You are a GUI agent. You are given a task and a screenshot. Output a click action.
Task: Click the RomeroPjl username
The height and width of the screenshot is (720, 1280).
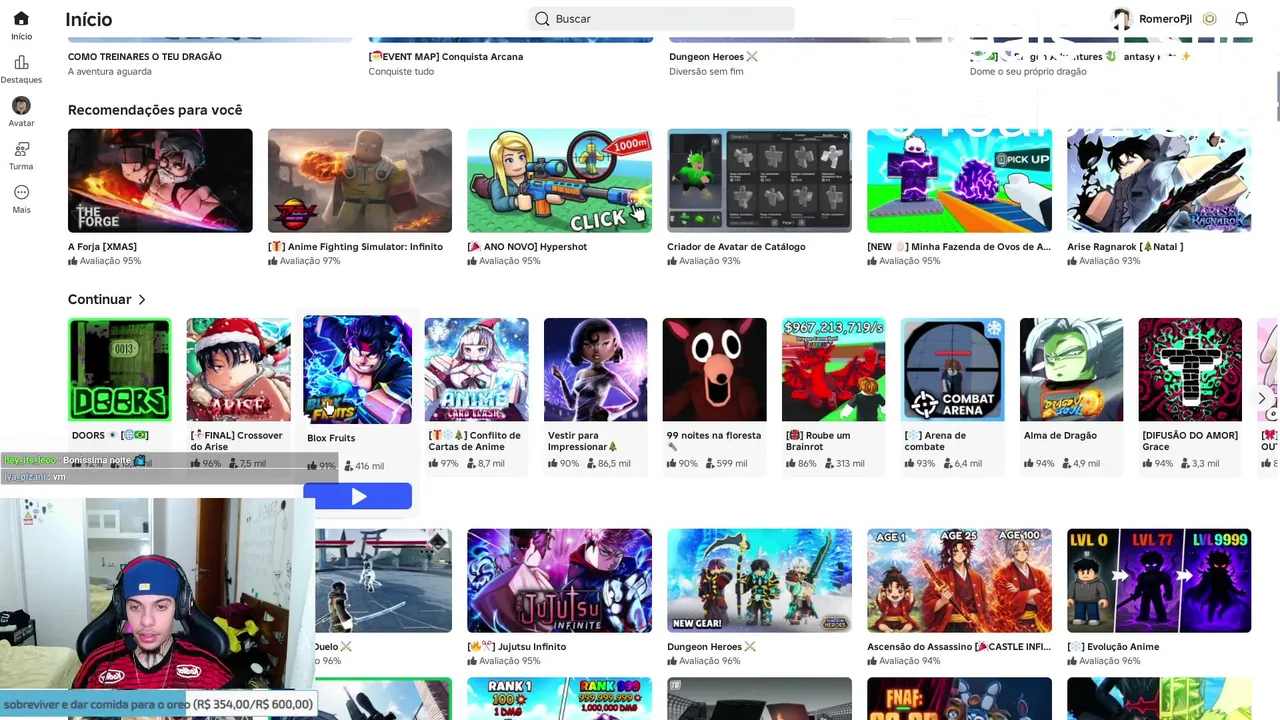pyautogui.click(x=1165, y=19)
